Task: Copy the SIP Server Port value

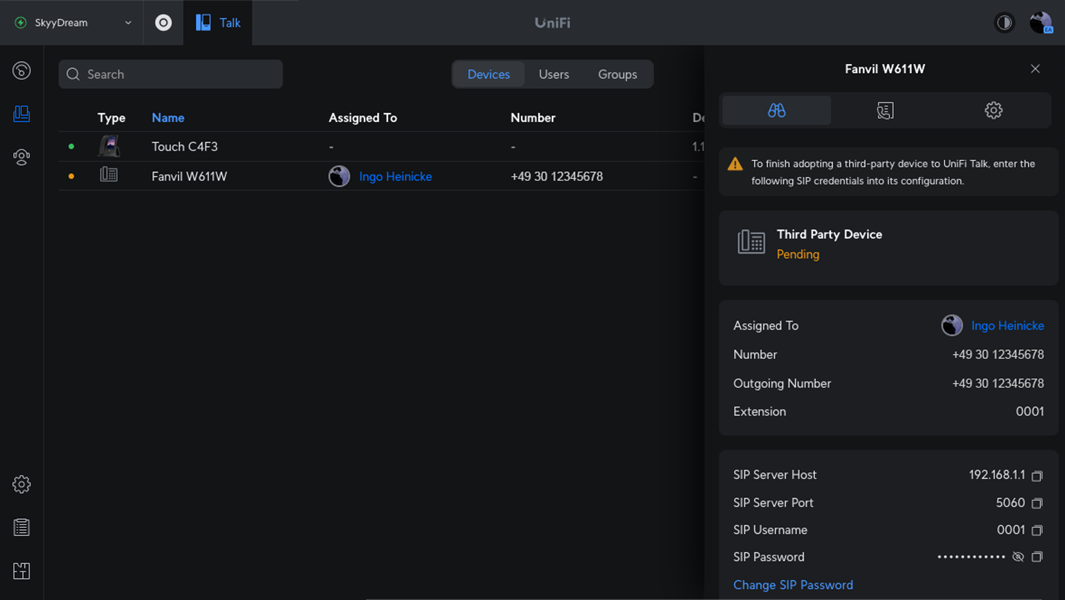Action: point(1037,503)
